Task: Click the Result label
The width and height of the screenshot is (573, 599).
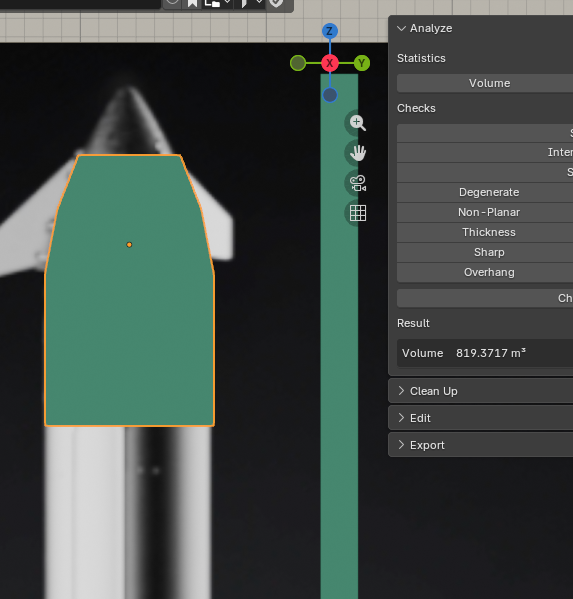Action: tap(413, 324)
